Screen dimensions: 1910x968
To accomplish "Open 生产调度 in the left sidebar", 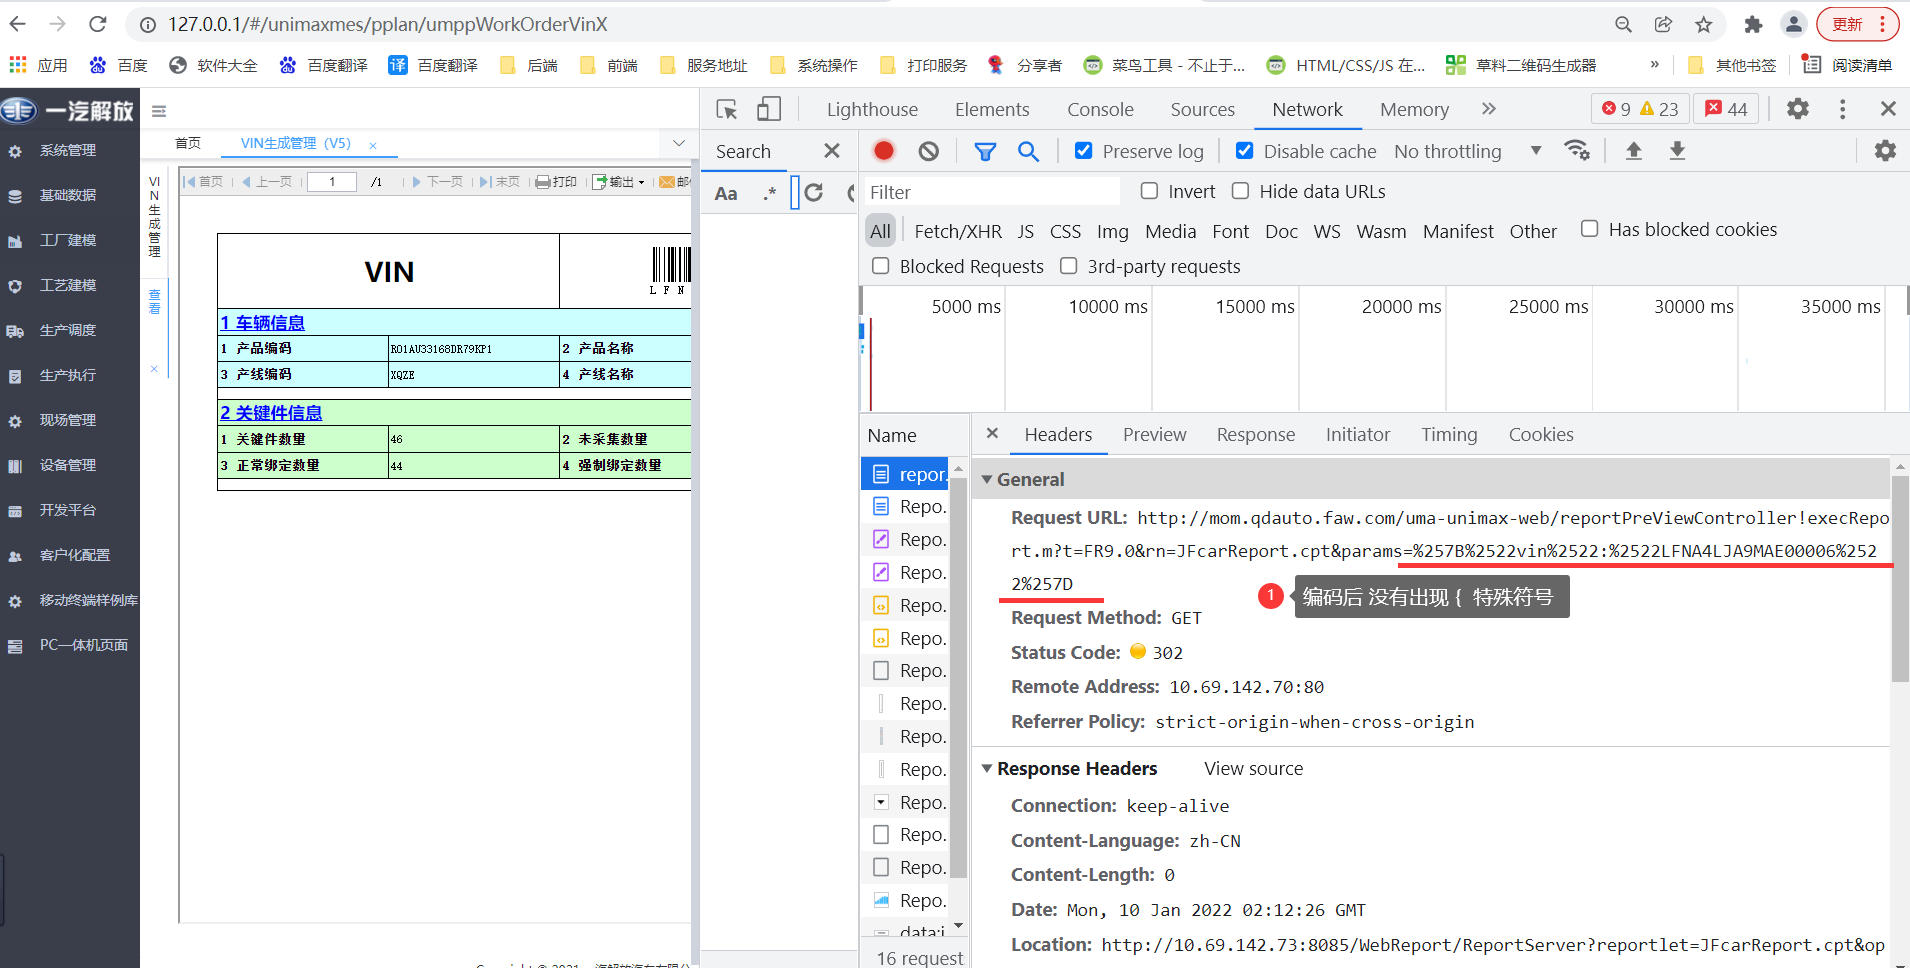I will pyautogui.click(x=68, y=330).
